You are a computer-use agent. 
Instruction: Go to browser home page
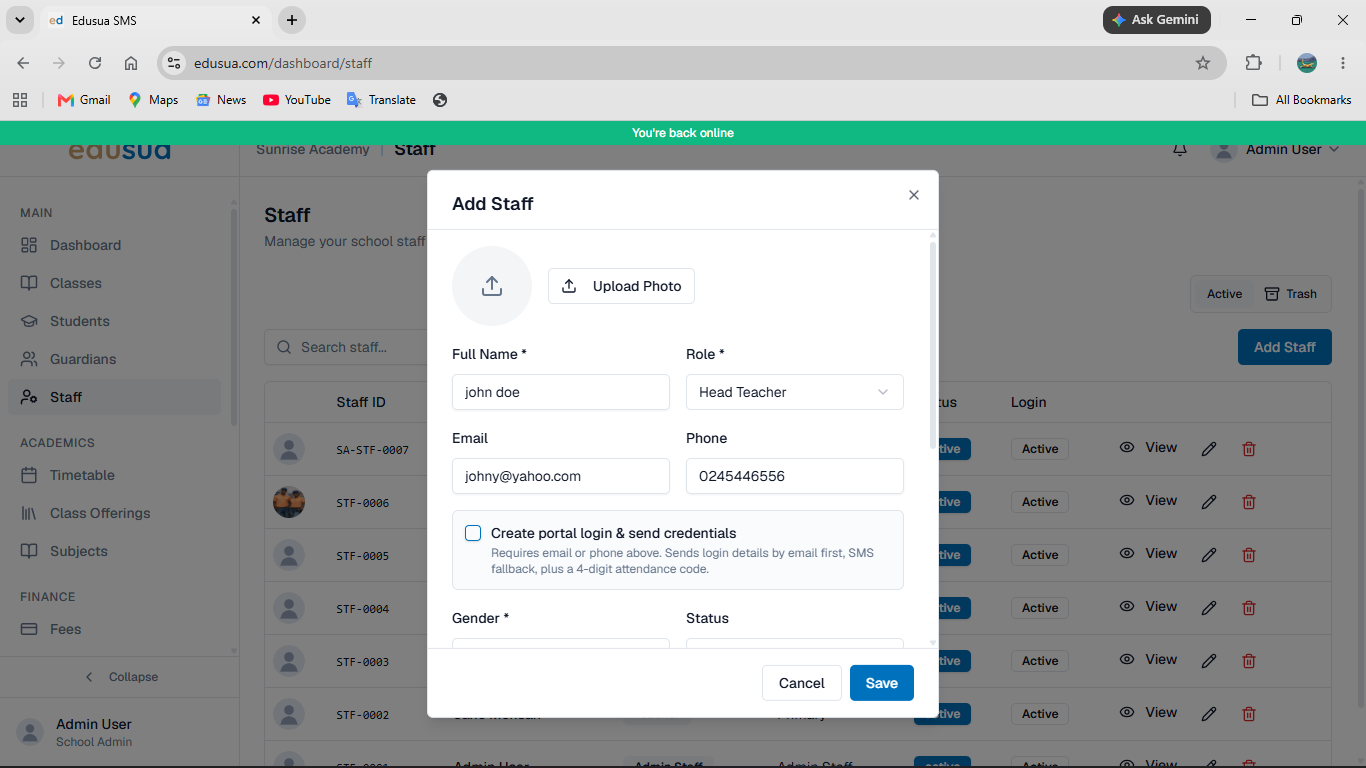pyautogui.click(x=131, y=63)
